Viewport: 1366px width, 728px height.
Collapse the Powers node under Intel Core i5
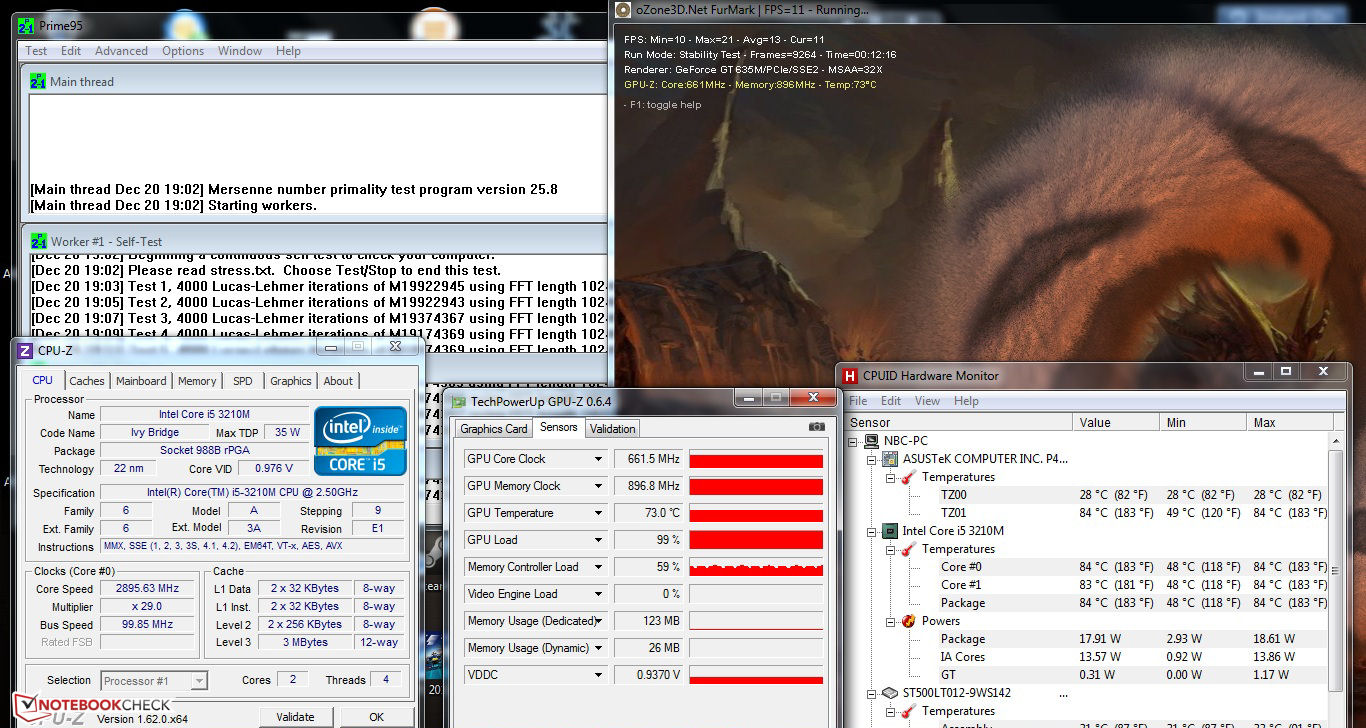(x=889, y=621)
